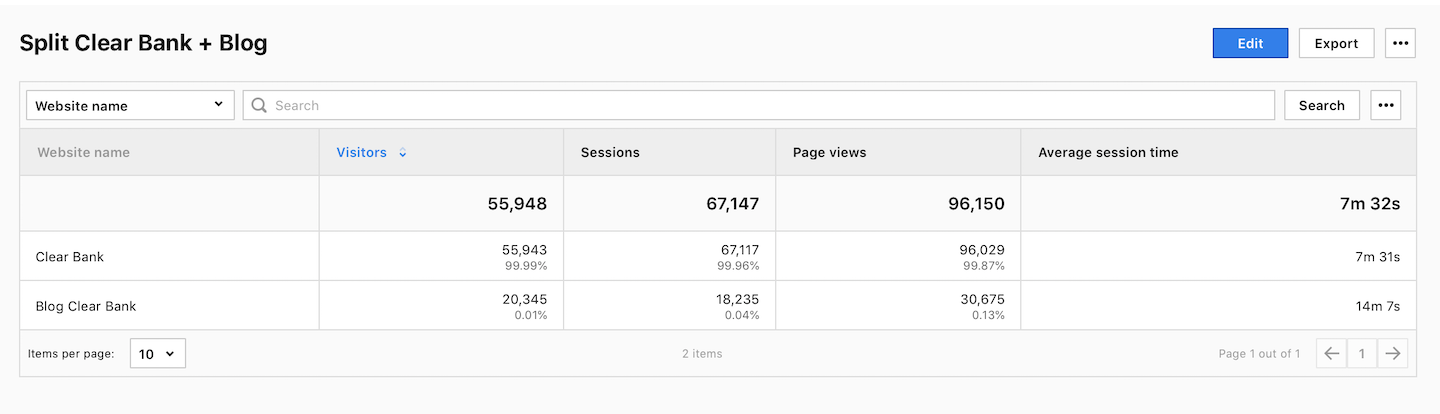Click the page number 1 field
This screenshot has height=414, width=1440.
pos(1361,353)
